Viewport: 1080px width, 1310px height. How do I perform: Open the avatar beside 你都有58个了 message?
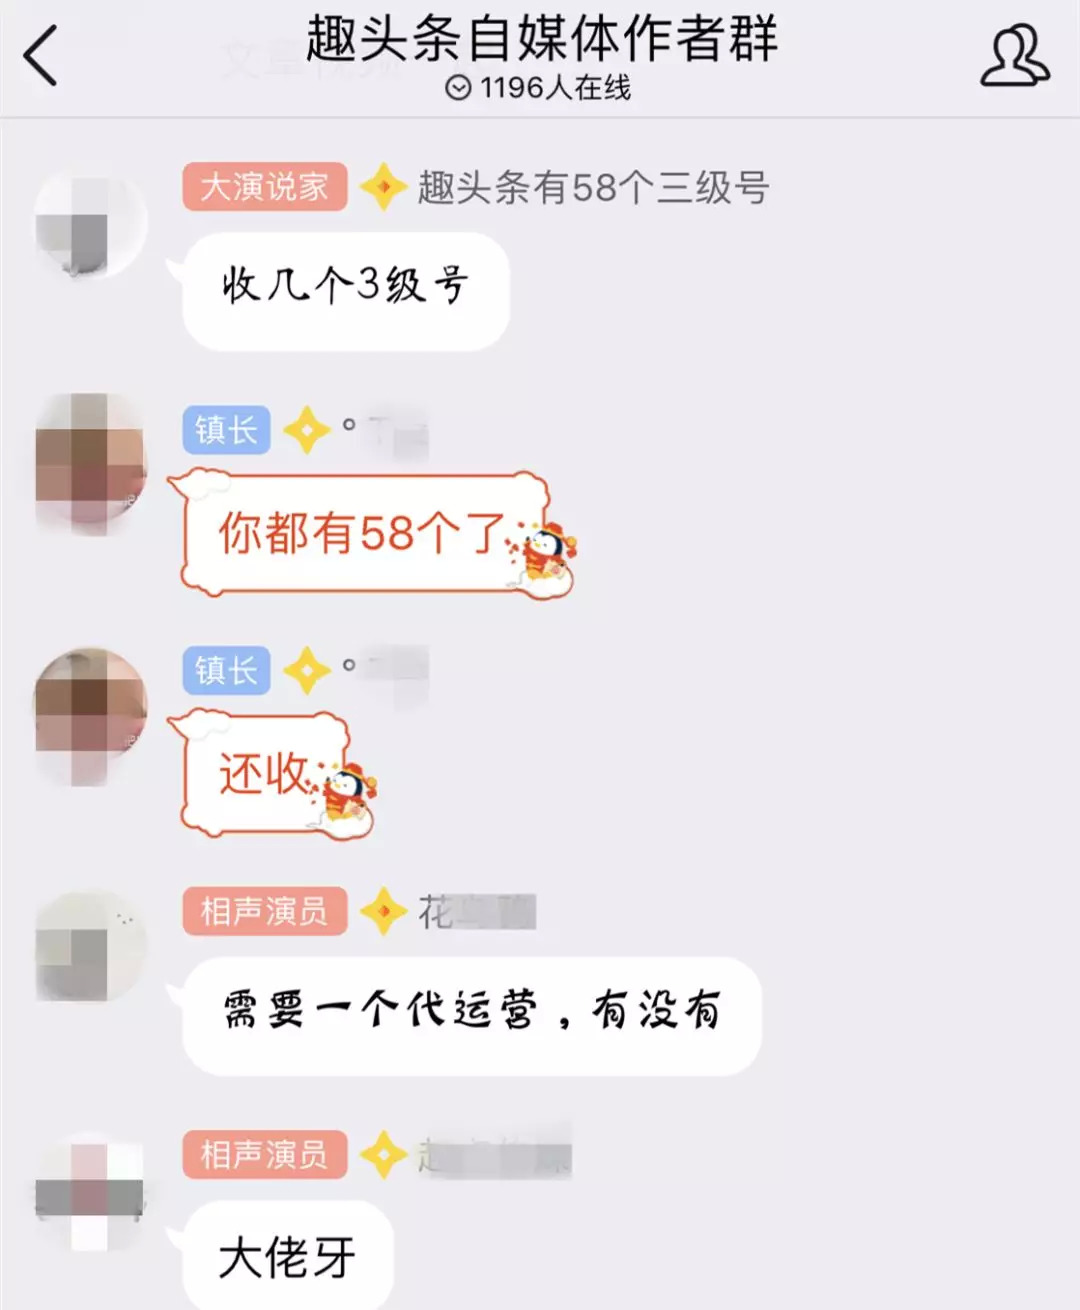point(90,464)
